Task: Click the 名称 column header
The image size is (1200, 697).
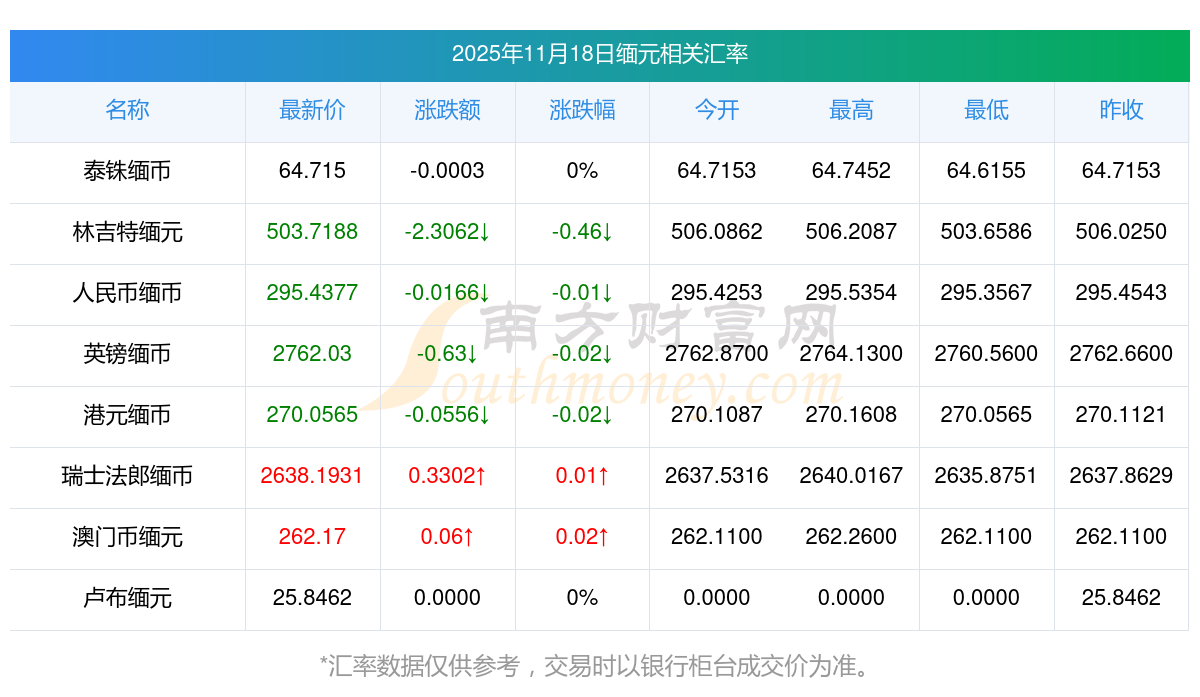Action: (127, 110)
